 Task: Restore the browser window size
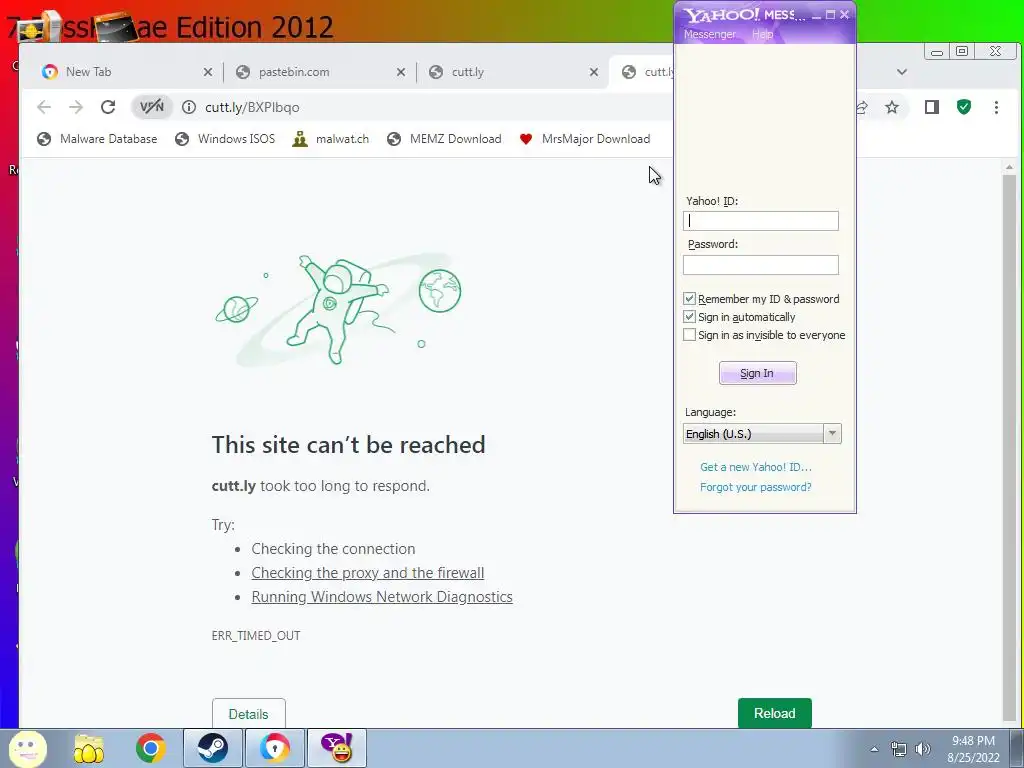pyautogui.click(x=962, y=52)
